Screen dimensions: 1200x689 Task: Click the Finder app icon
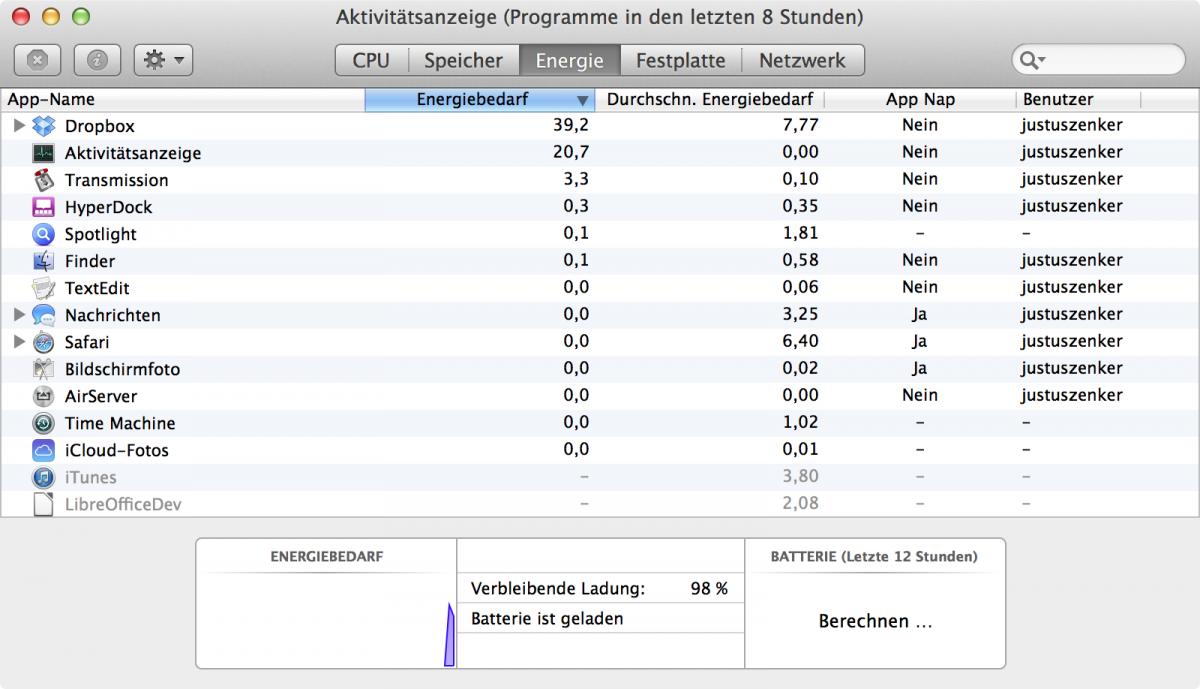tap(43, 261)
